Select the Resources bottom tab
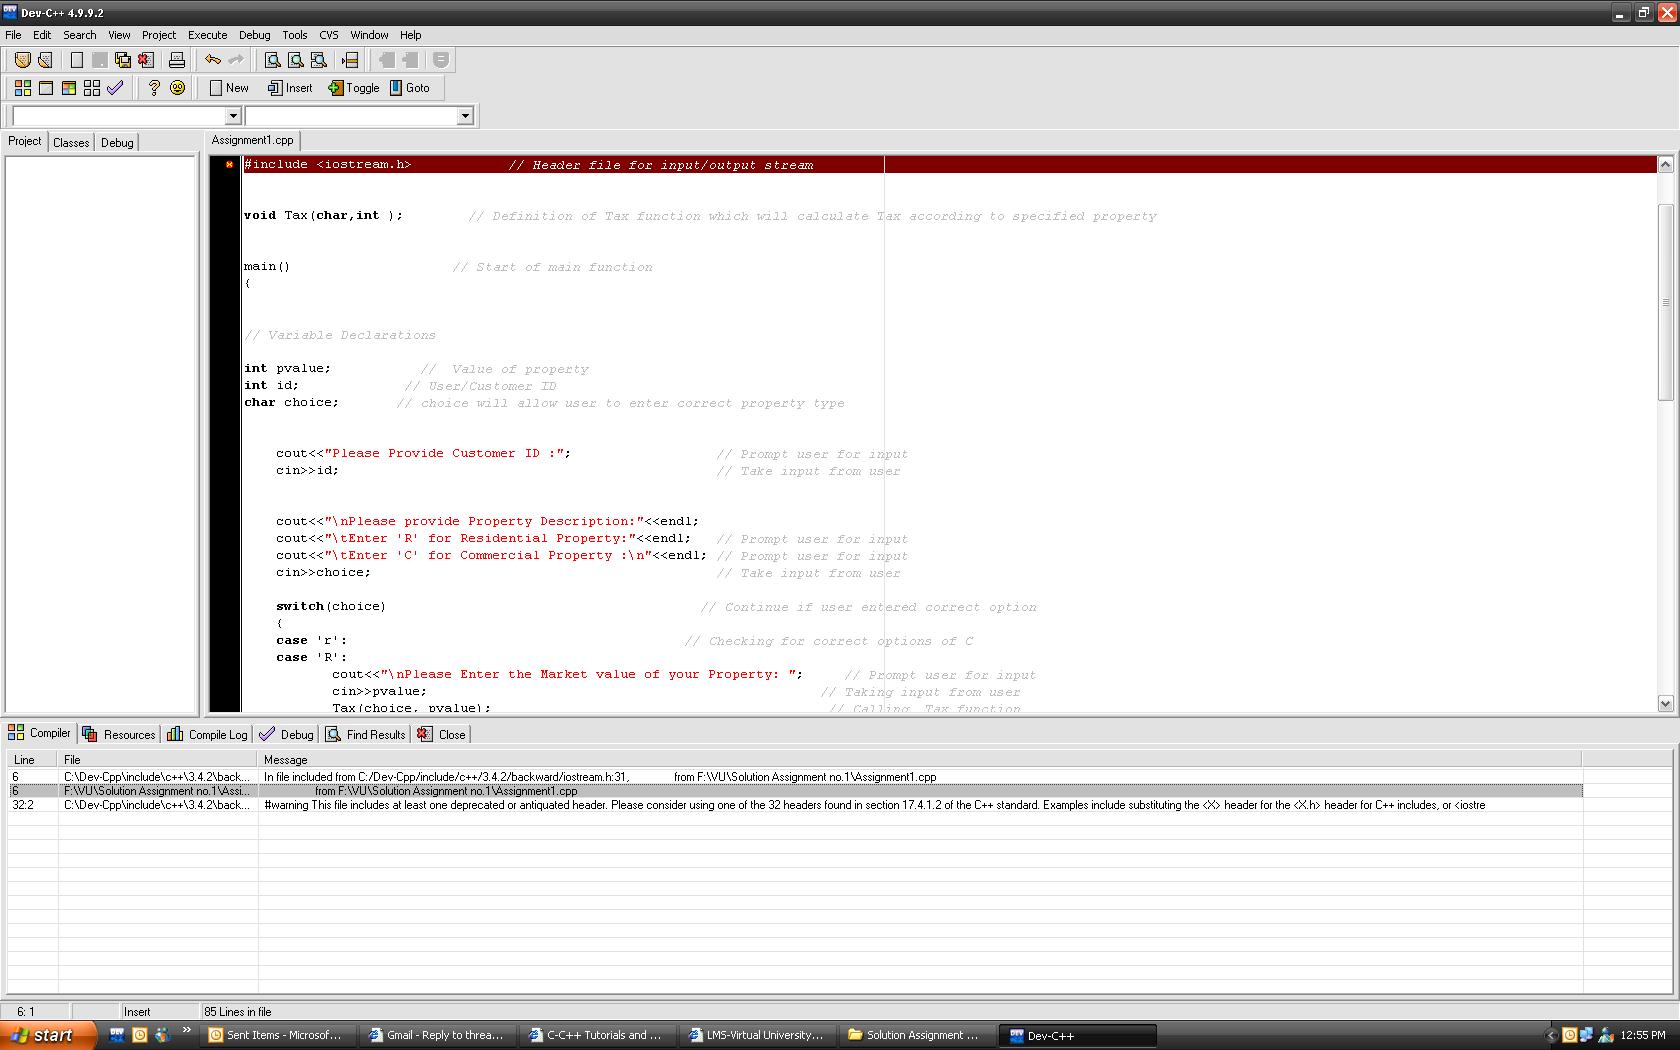 119,734
